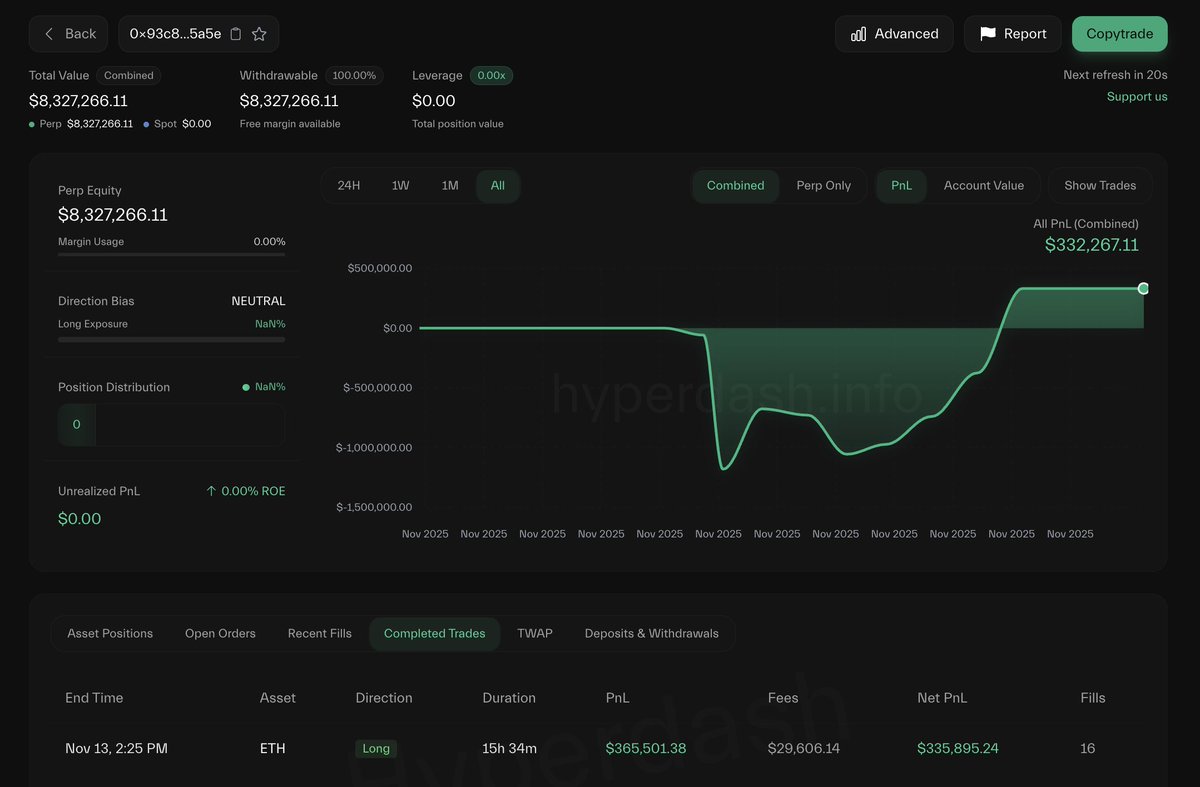Open the Support us link

point(1136,96)
